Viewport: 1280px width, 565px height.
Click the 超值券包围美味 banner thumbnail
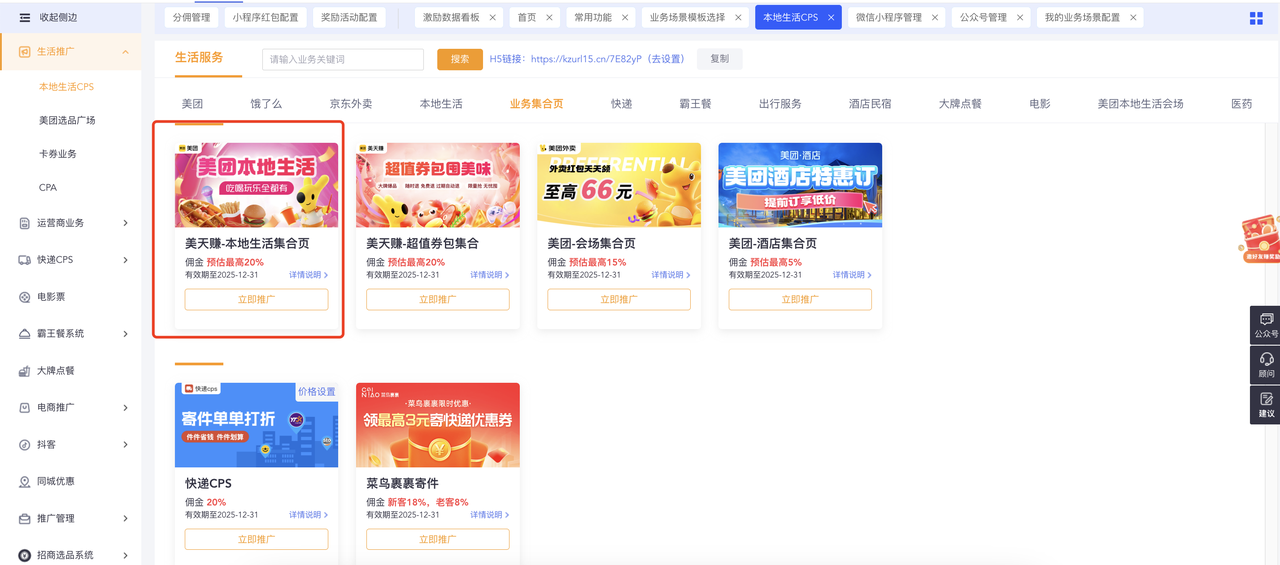coord(438,185)
